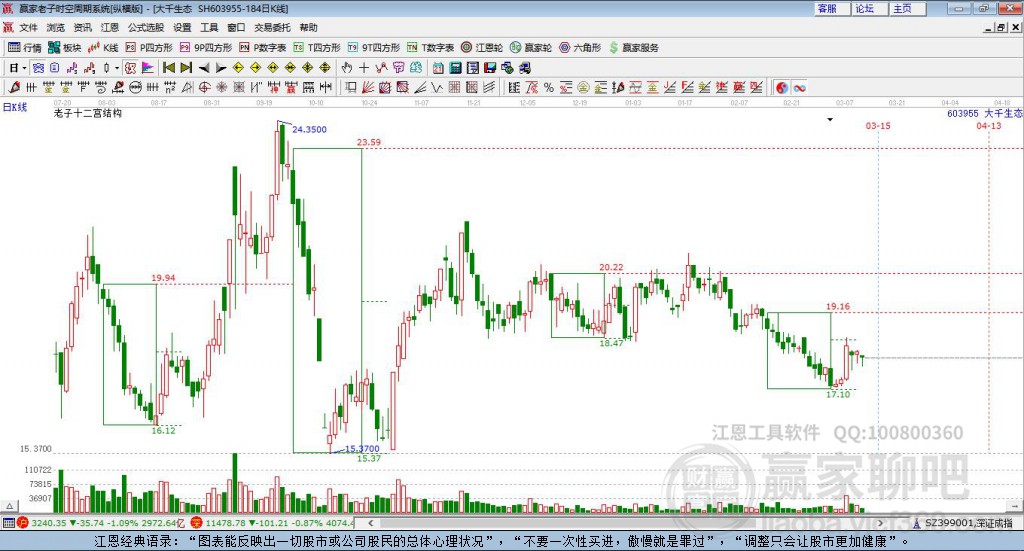The width and height of the screenshot is (1024, 551).
Task: Open the 公式选股 menu
Action: coord(146,27)
